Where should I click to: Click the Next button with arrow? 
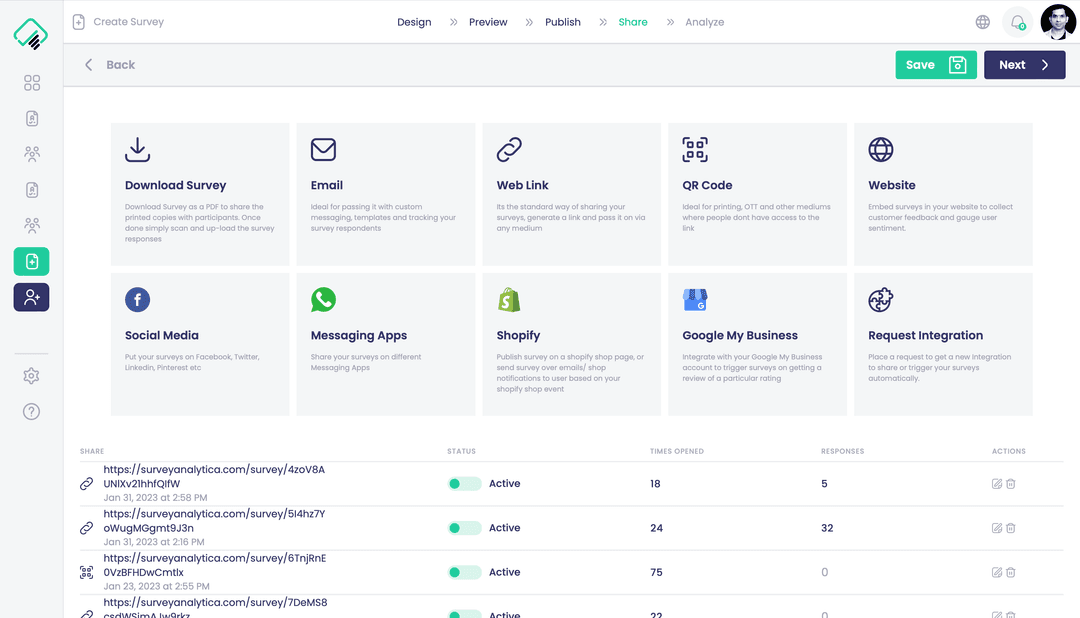(1024, 65)
